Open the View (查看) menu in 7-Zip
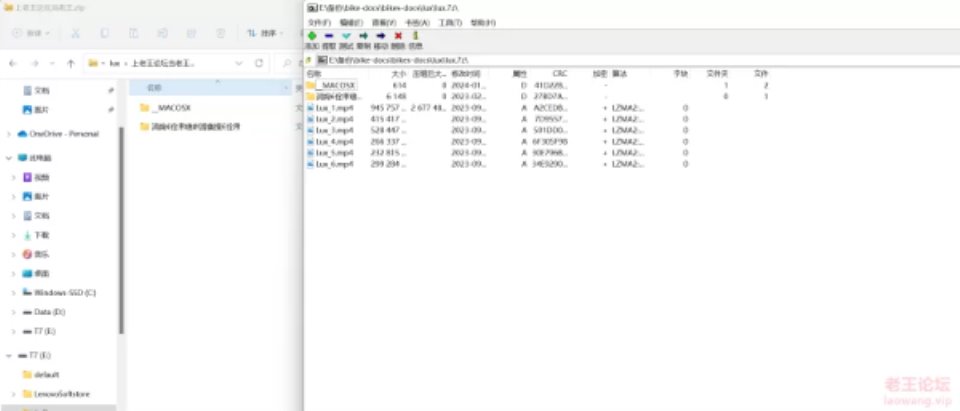The width and height of the screenshot is (960, 411). (384, 23)
